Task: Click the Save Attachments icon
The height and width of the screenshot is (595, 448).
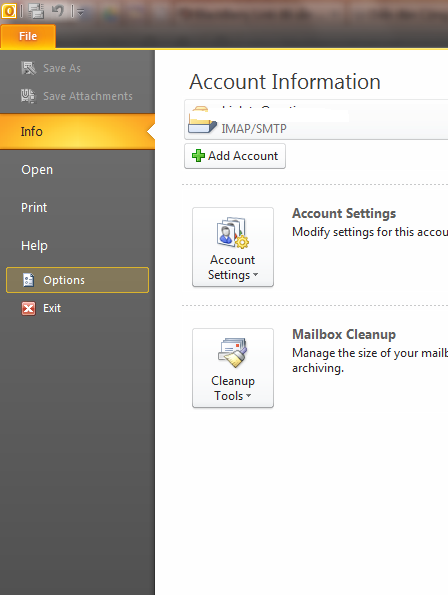Action: pyautogui.click(x=28, y=96)
